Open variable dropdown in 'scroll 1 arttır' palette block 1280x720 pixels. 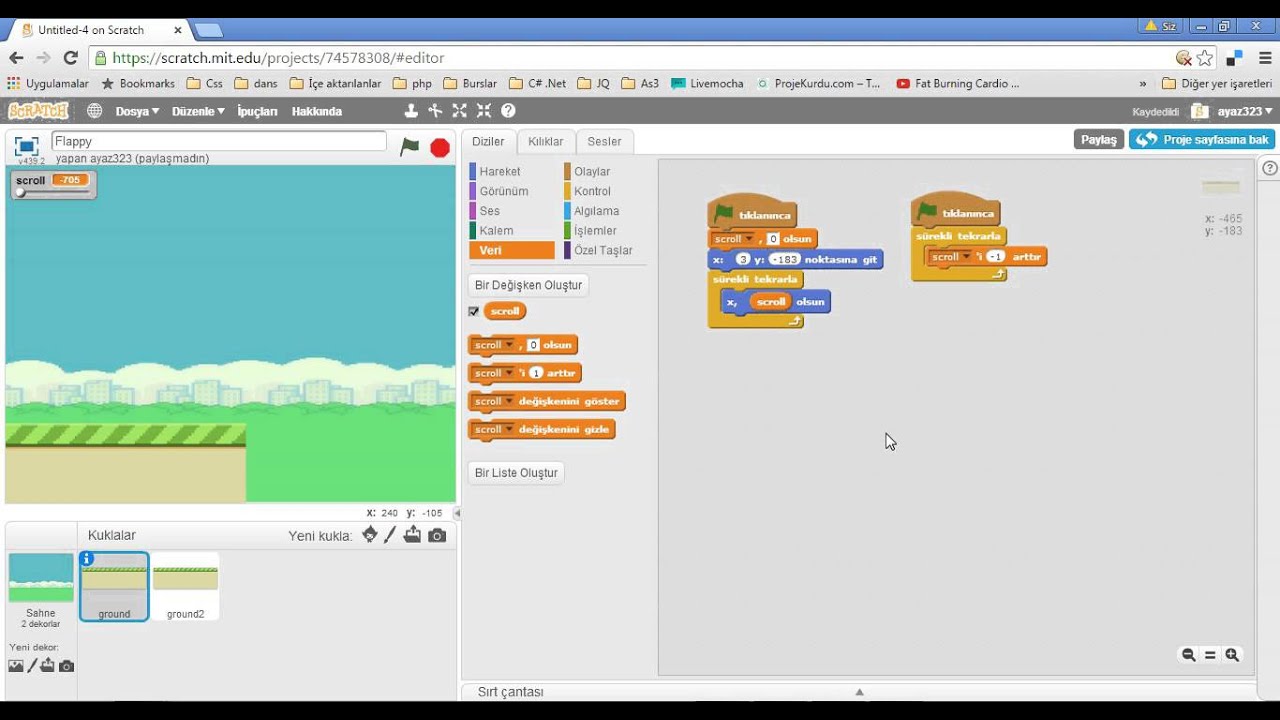coord(509,373)
